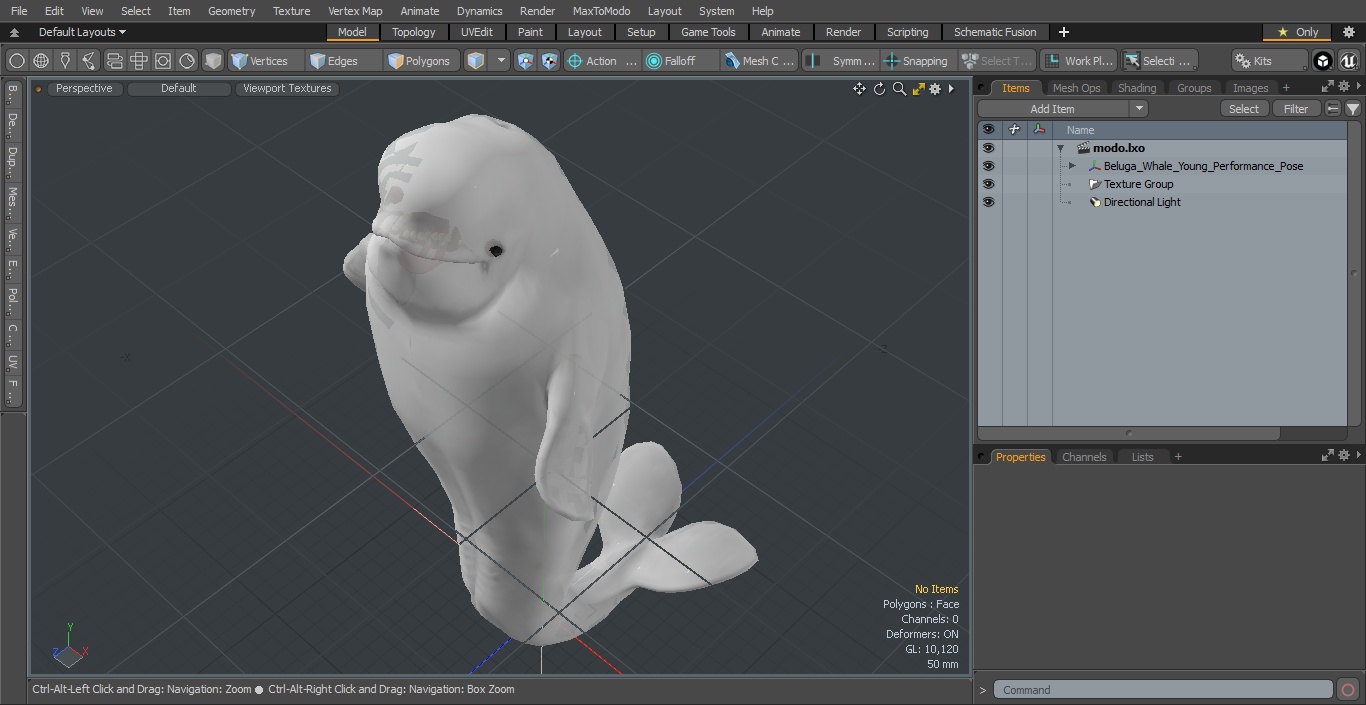Pan the viewport with the move arrows icon
The width and height of the screenshot is (1366, 705).
859,89
